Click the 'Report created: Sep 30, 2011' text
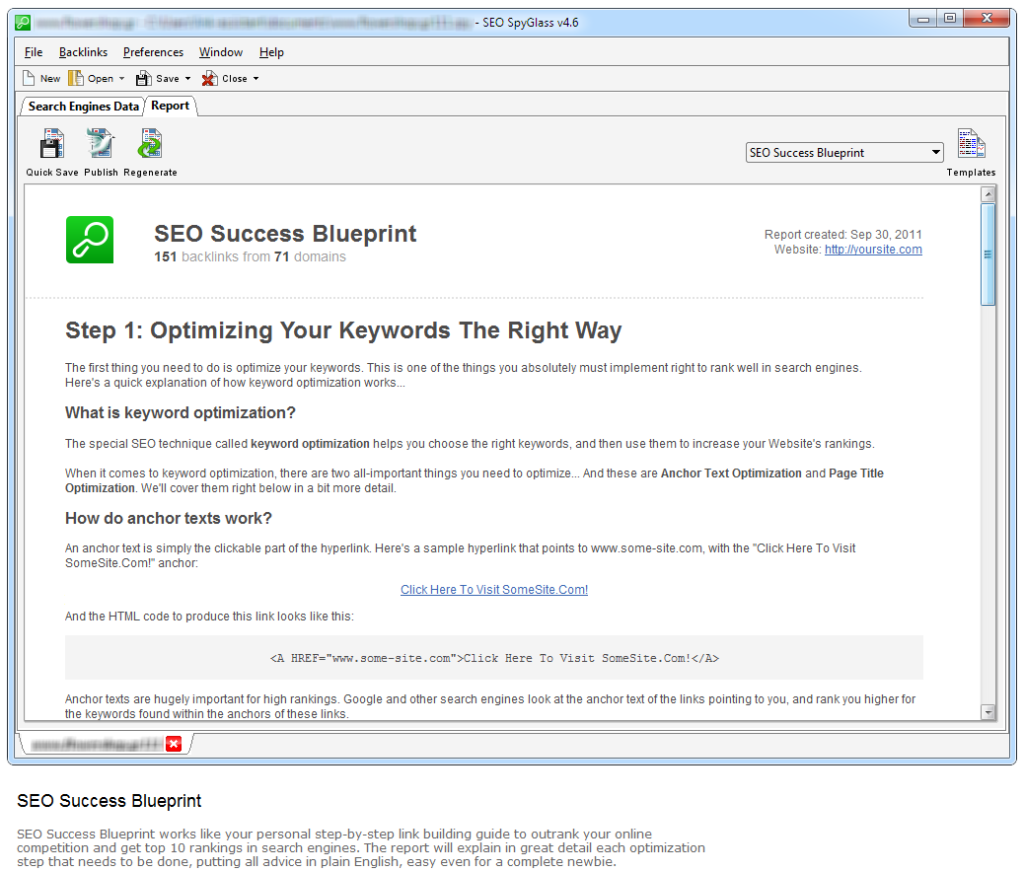Screen dimensions: 1024x872 (843, 234)
